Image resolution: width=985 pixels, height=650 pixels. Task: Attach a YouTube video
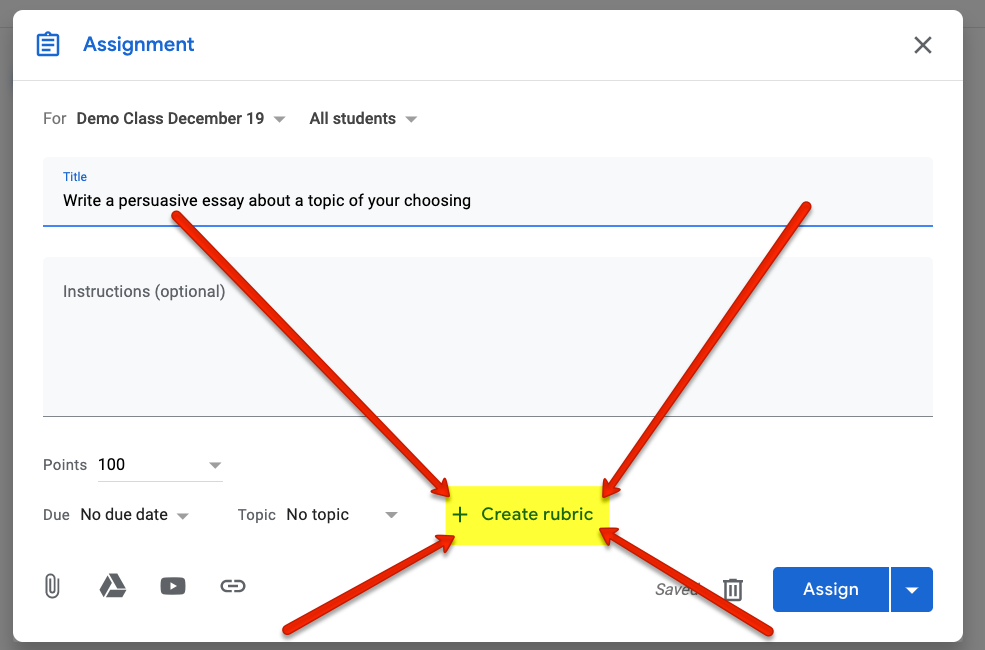172,586
